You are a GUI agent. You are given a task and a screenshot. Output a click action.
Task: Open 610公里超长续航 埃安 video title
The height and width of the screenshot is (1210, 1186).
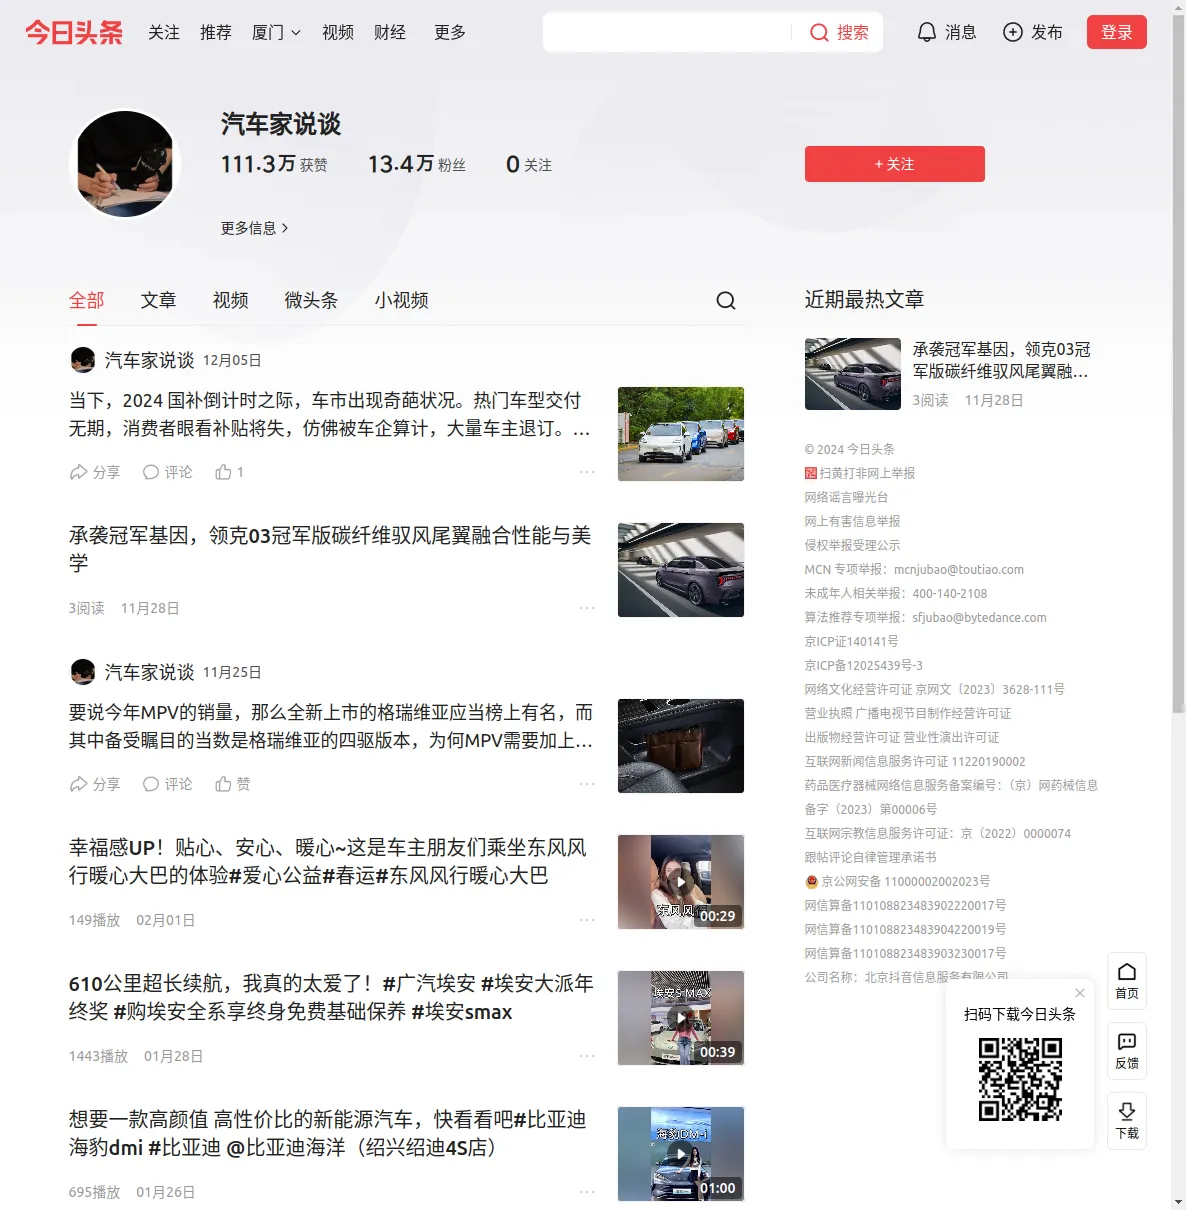pos(331,997)
